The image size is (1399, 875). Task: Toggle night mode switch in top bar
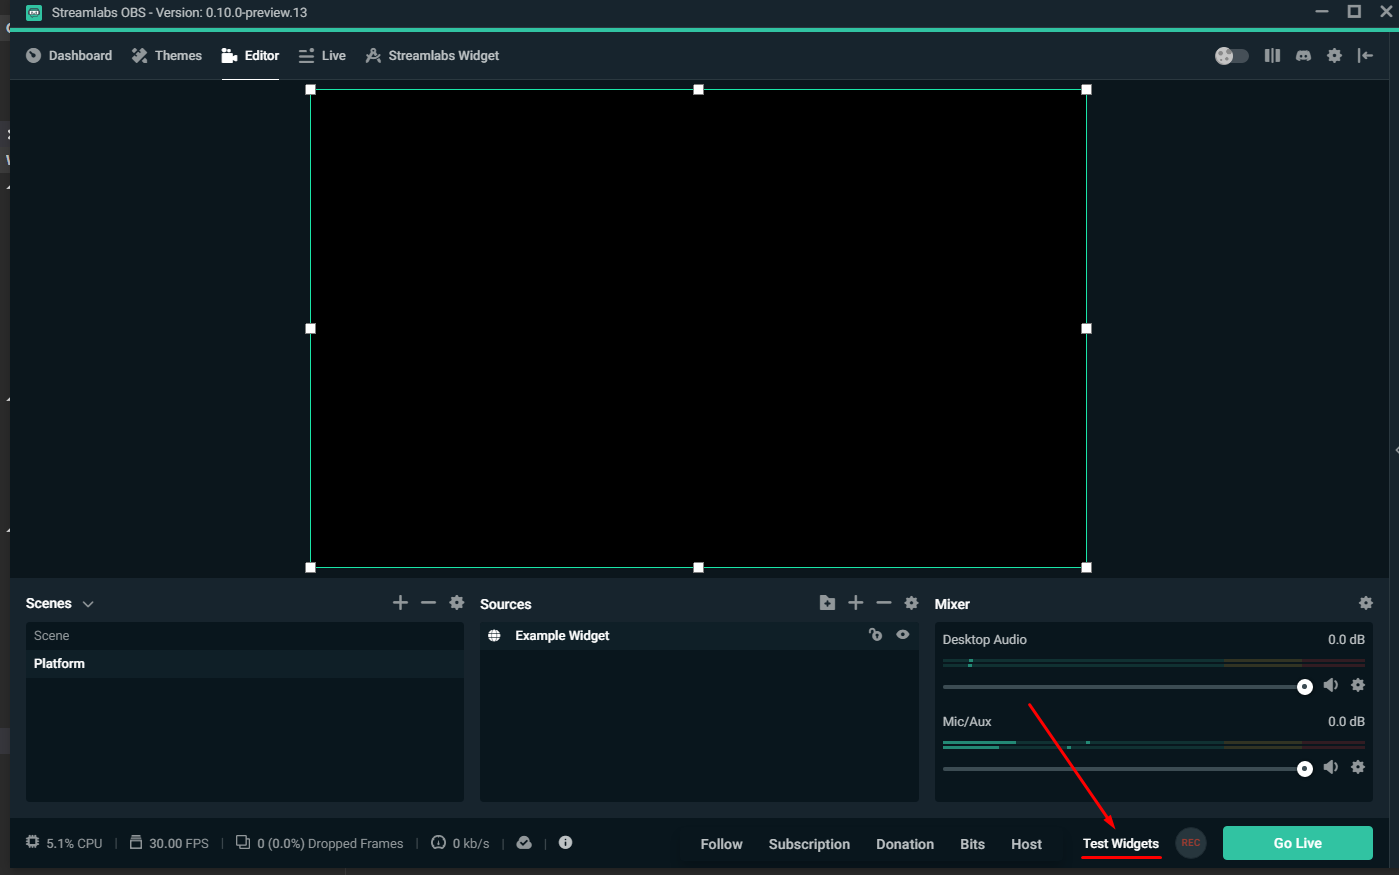(1232, 56)
